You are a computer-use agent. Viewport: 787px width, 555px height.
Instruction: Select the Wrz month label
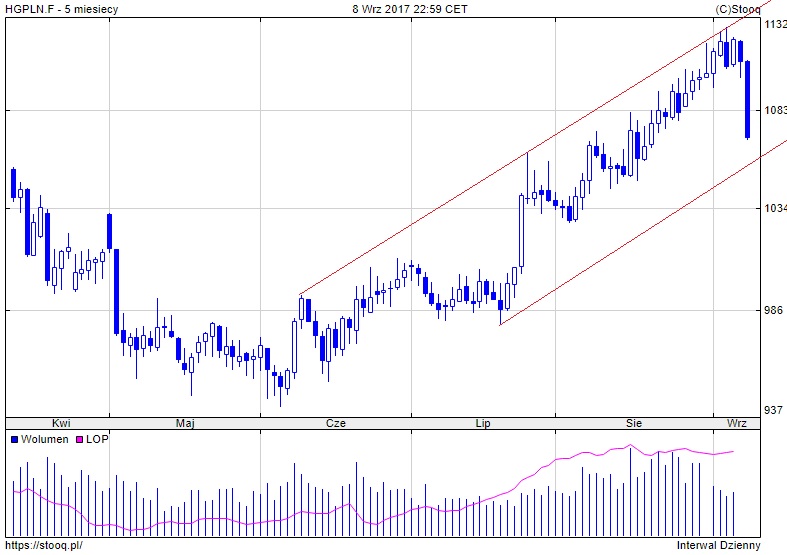point(737,423)
